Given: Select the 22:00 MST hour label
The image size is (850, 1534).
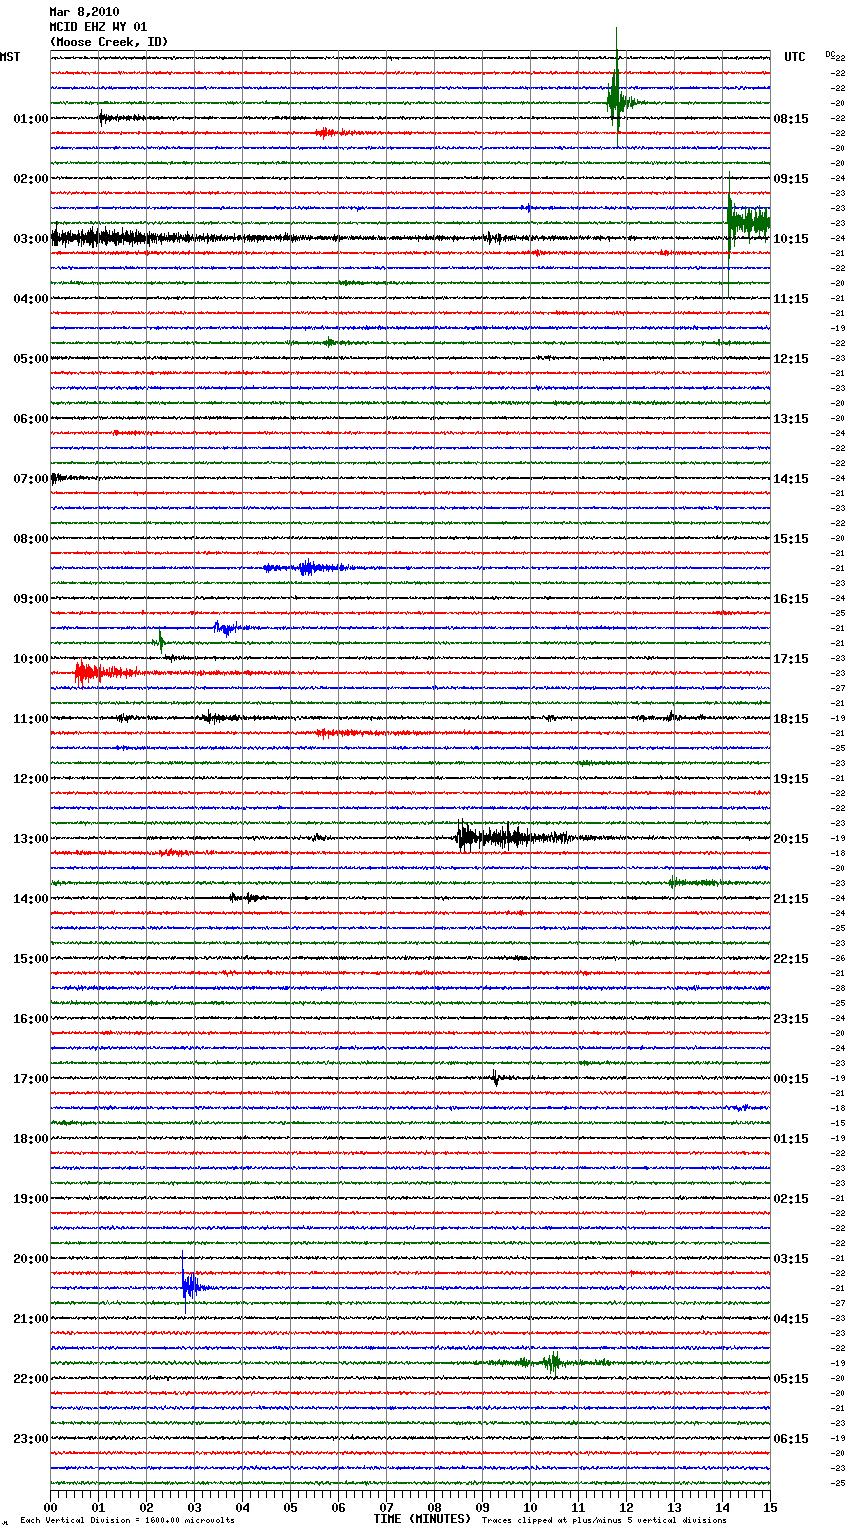Looking at the screenshot, I should [x=31, y=1379].
